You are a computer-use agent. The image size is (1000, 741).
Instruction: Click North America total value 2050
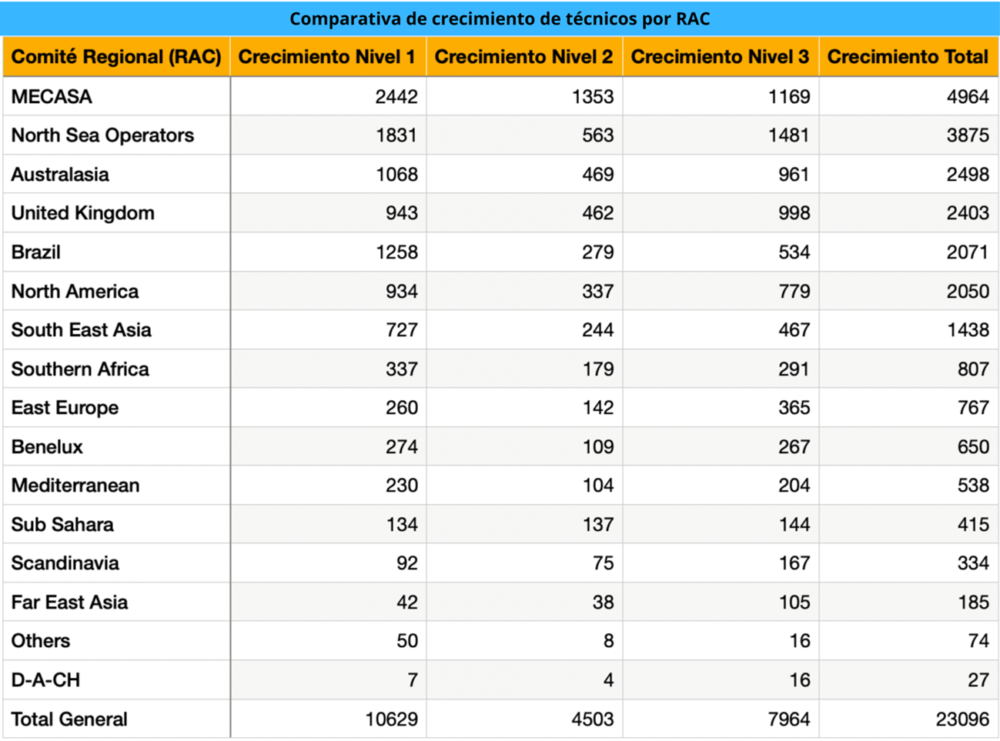point(968,291)
